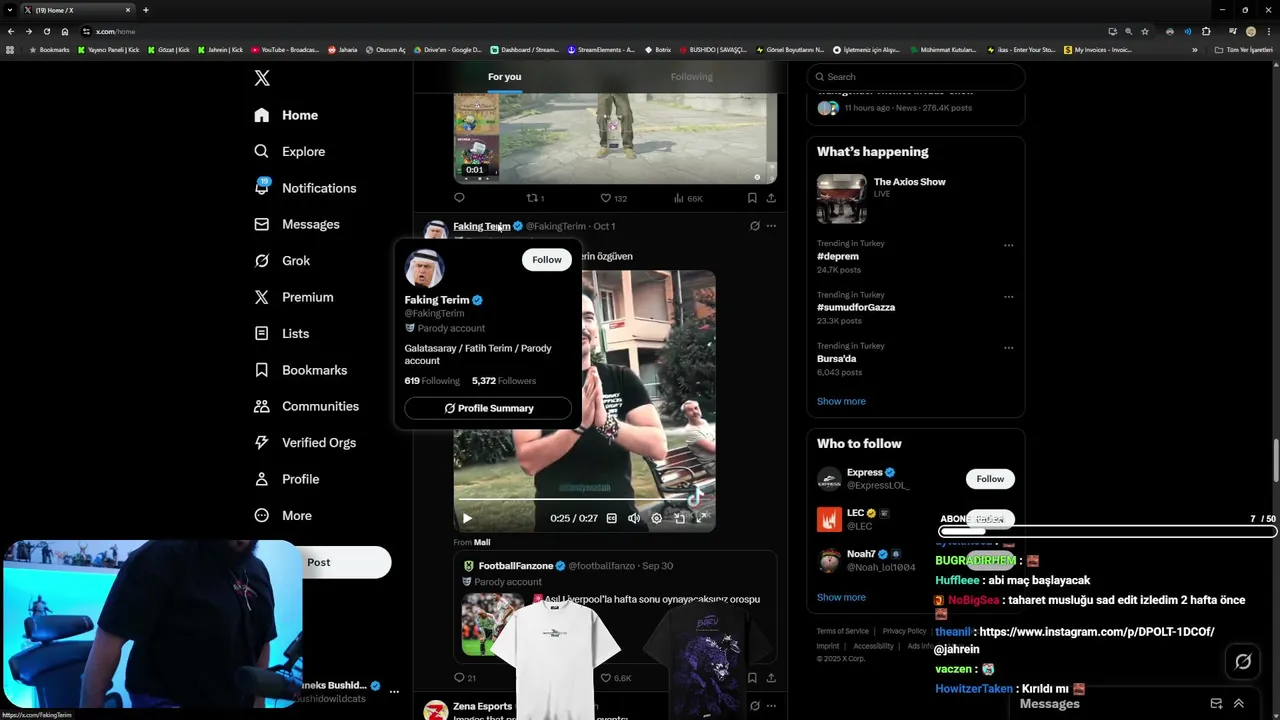Compose new message in Messages drawer
This screenshot has height=720, width=1280.
pos(1216,704)
